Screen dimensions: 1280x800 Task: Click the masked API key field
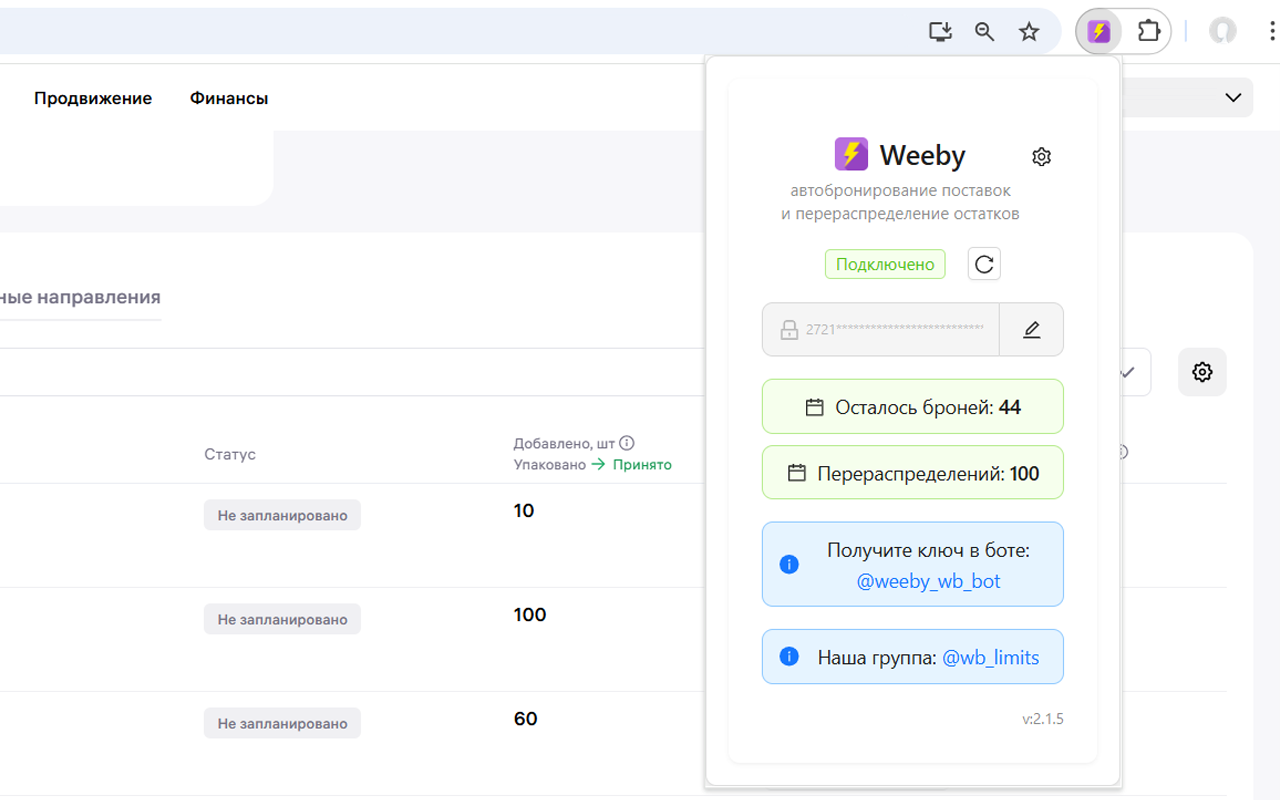[x=881, y=329]
